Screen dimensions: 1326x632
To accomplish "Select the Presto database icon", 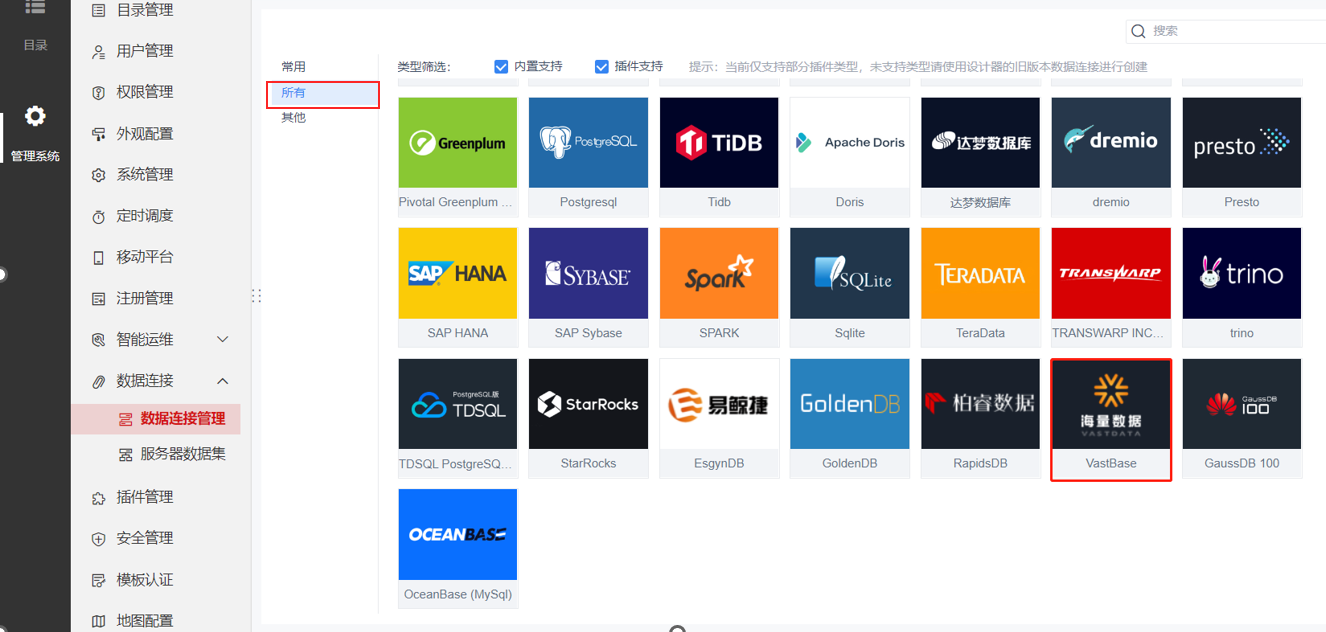I will pos(1242,143).
